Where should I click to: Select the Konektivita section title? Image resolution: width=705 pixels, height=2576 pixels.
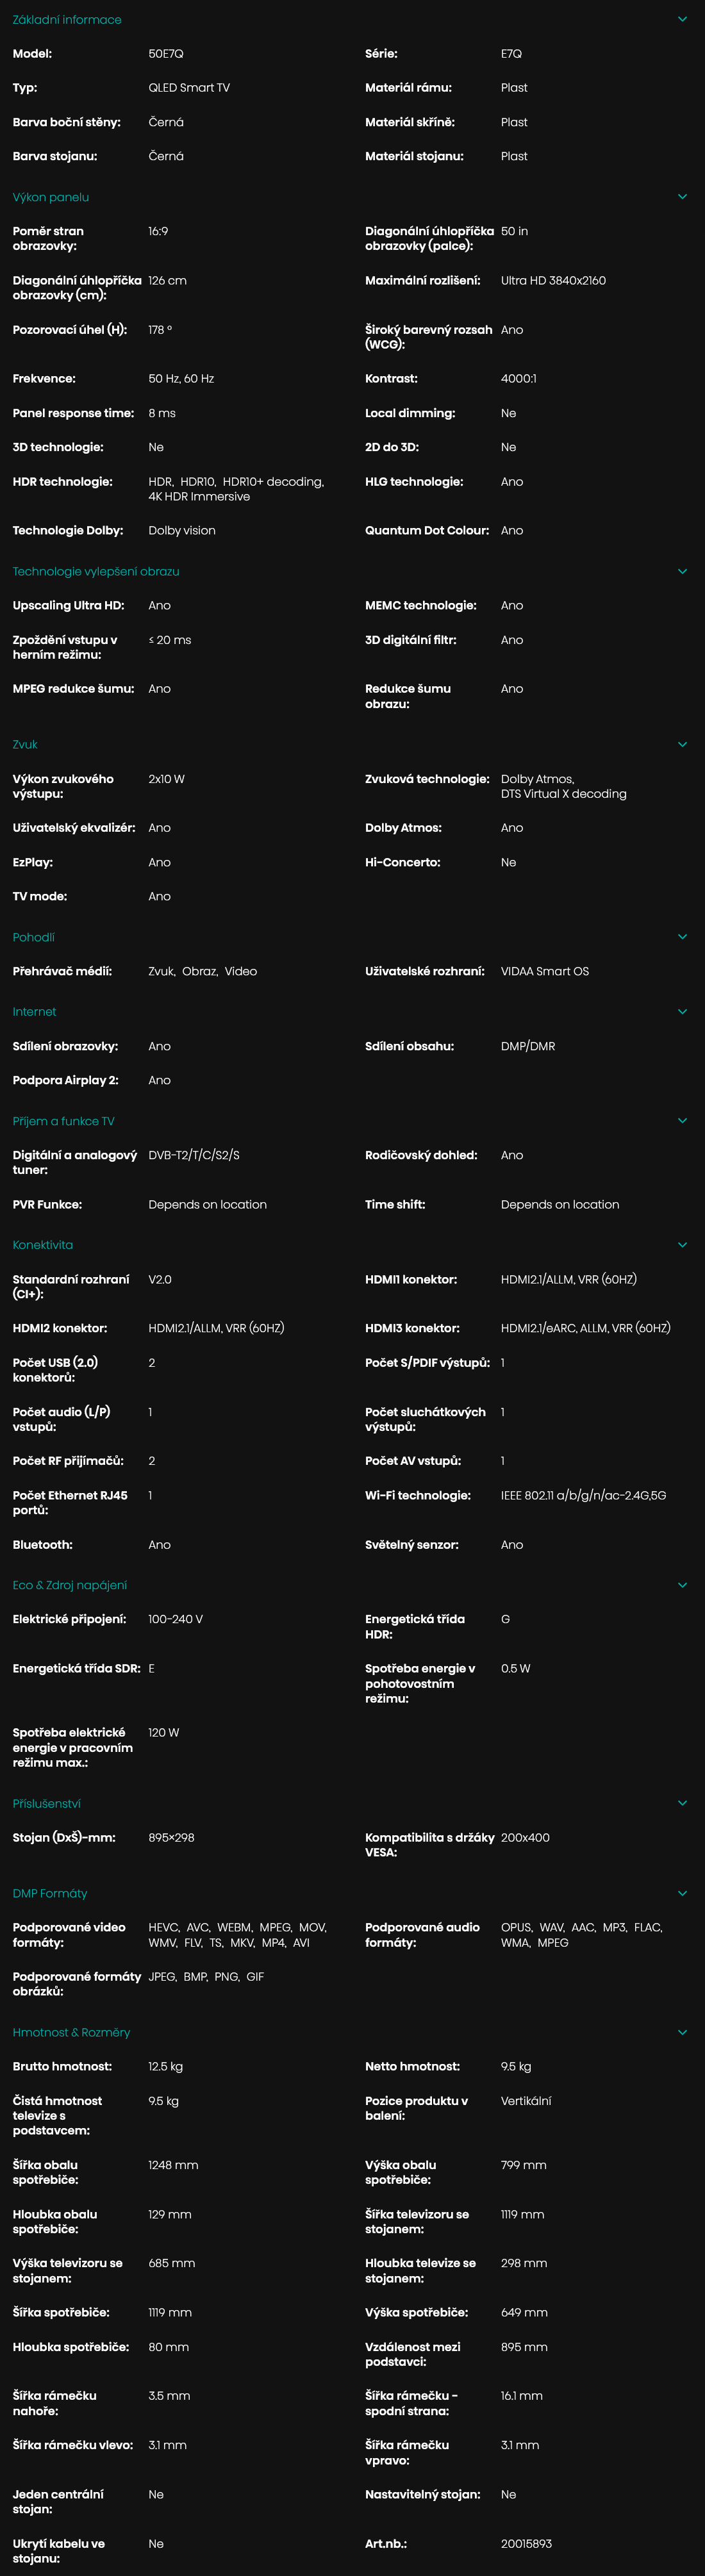42,1245
